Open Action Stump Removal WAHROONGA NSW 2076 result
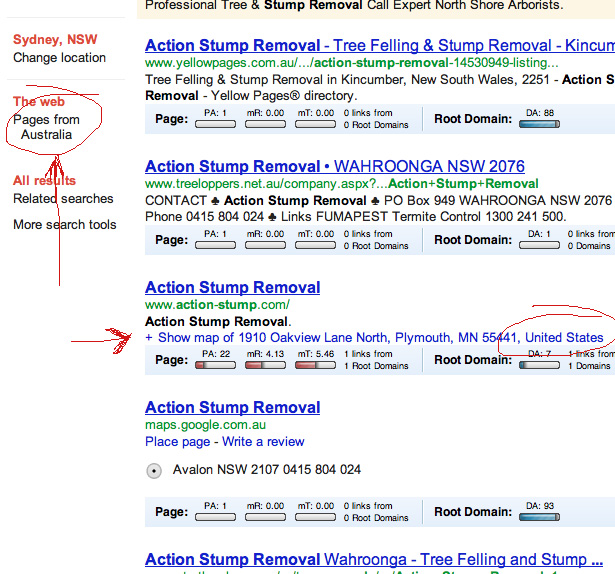 [335, 166]
